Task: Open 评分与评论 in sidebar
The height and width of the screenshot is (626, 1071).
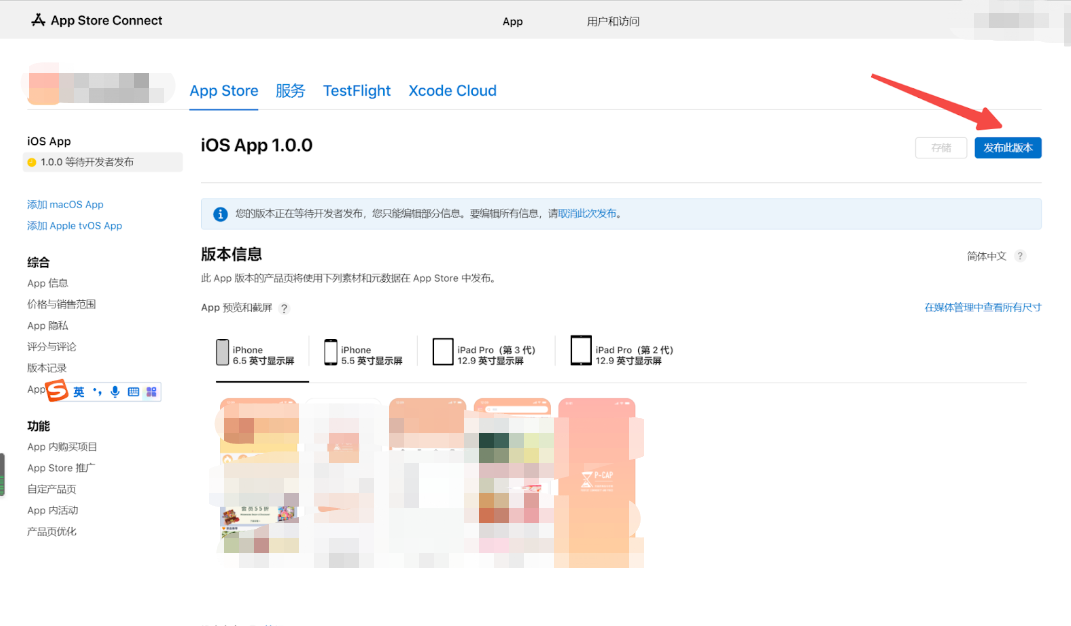Action: point(52,346)
